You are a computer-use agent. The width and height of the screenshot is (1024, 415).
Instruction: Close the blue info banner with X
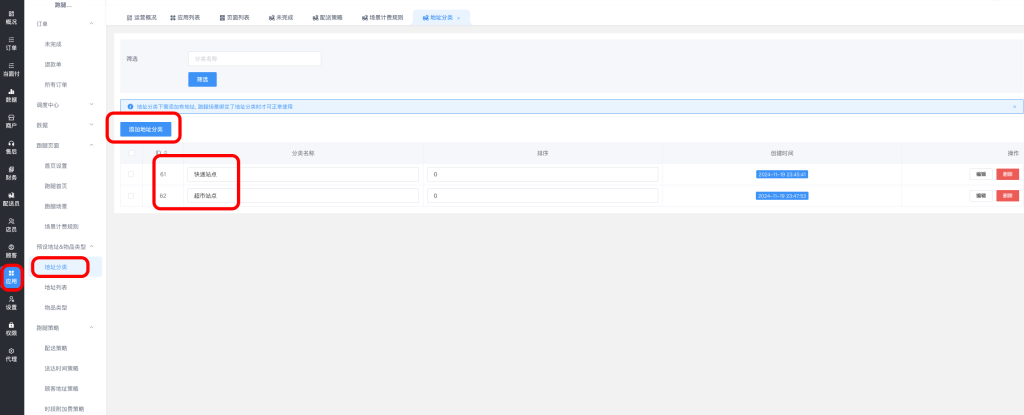tap(1014, 106)
